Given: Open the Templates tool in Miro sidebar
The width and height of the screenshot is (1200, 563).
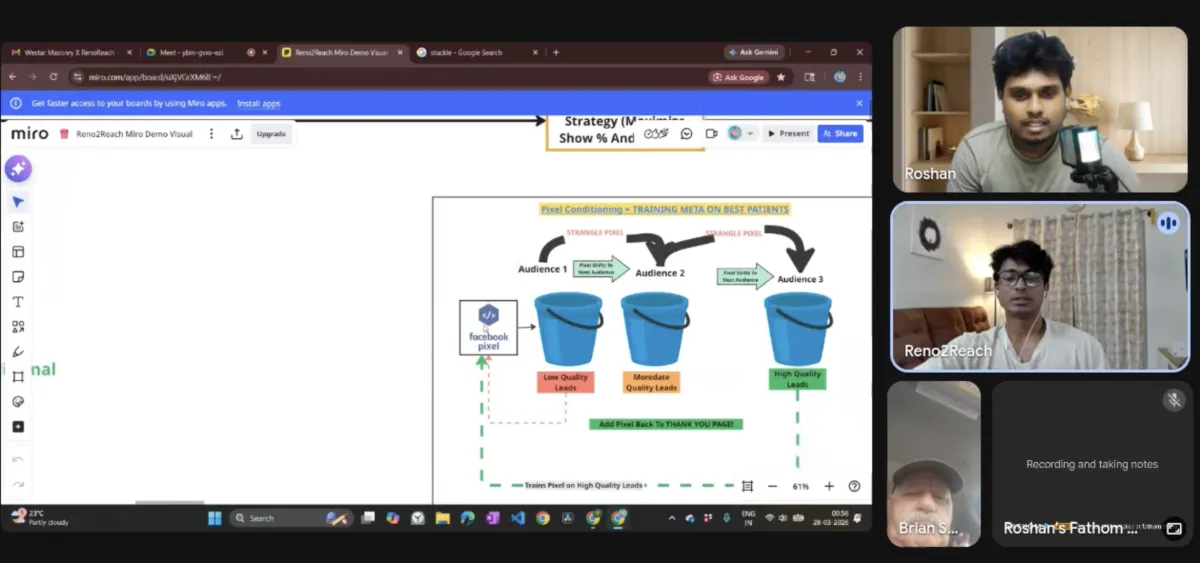Looking at the screenshot, I should point(18,252).
